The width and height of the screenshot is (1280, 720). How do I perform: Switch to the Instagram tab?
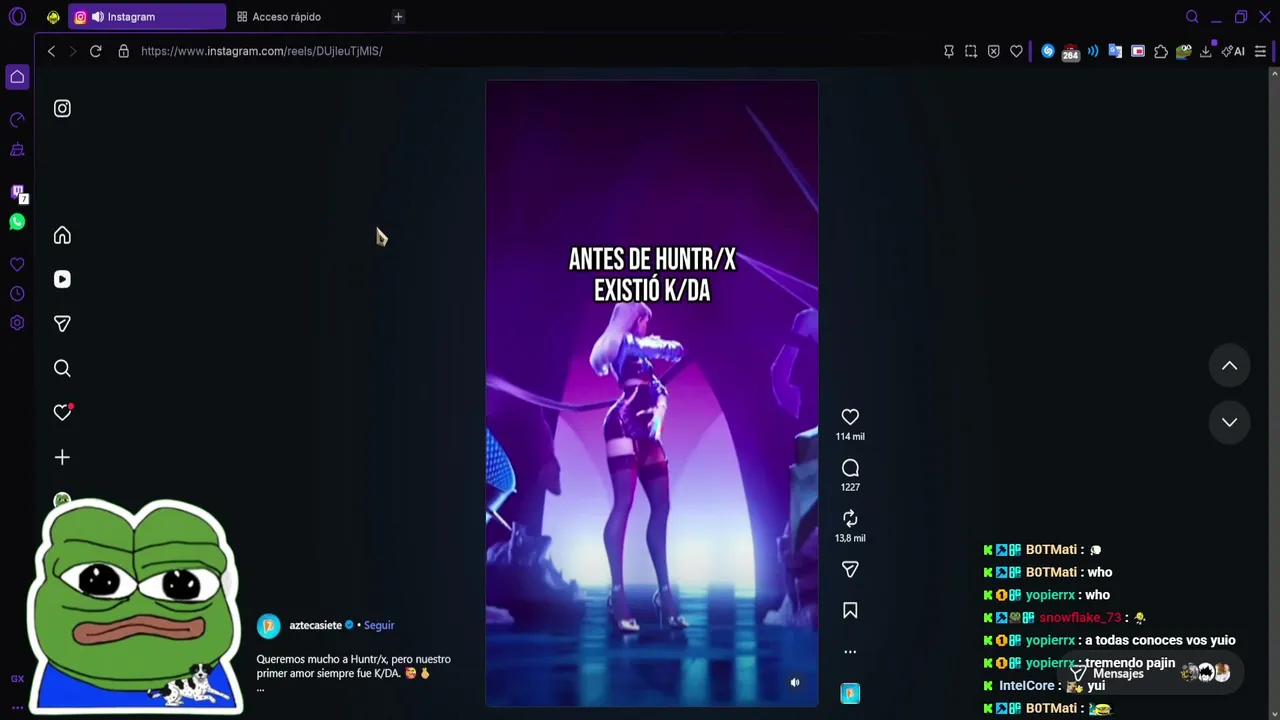click(147, 17)
